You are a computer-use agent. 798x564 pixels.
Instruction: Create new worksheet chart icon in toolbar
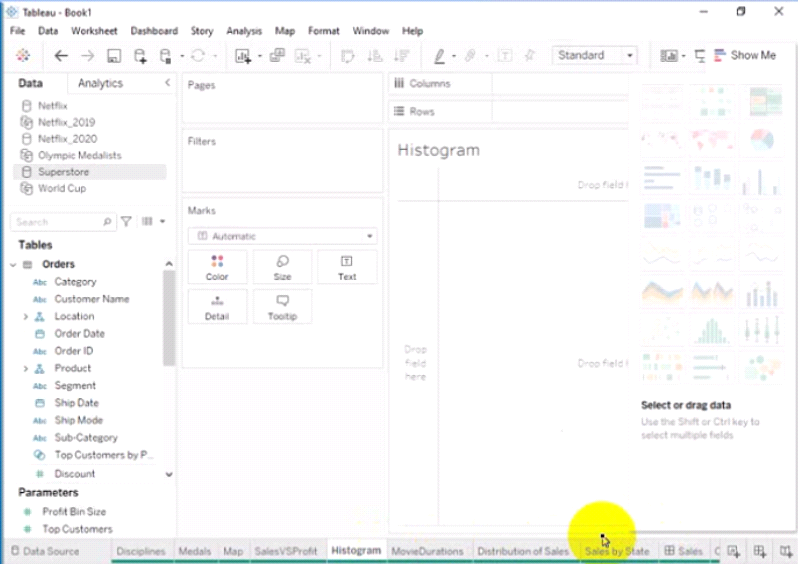tap(243, 56)
